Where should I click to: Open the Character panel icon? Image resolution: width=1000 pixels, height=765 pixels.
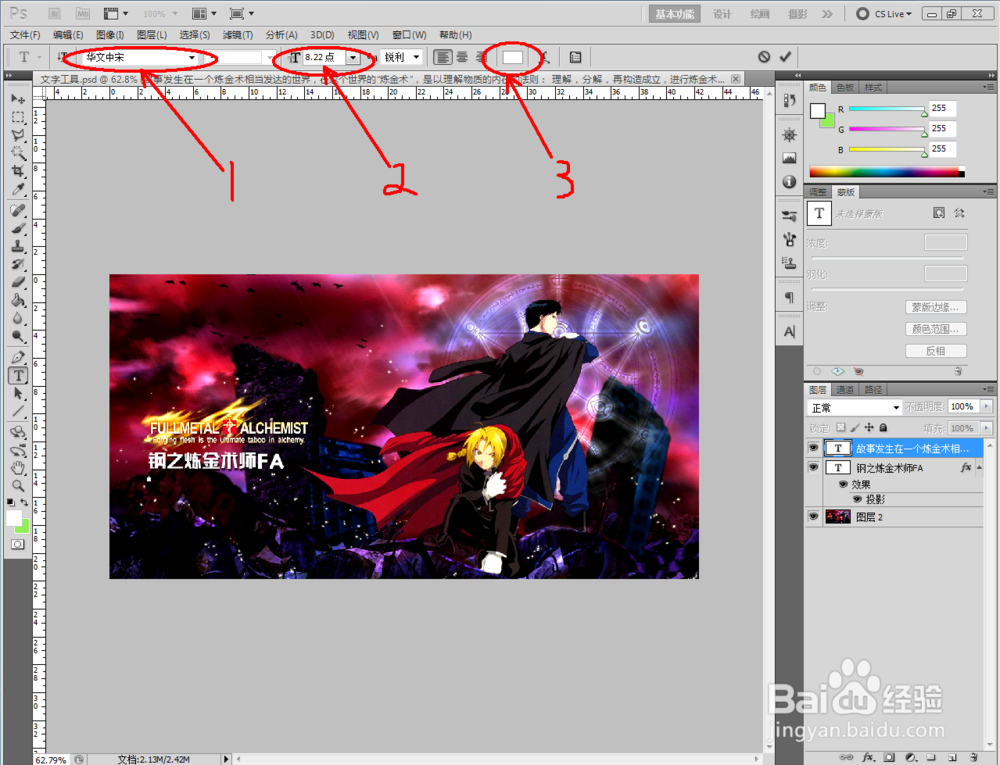[790, 332]
